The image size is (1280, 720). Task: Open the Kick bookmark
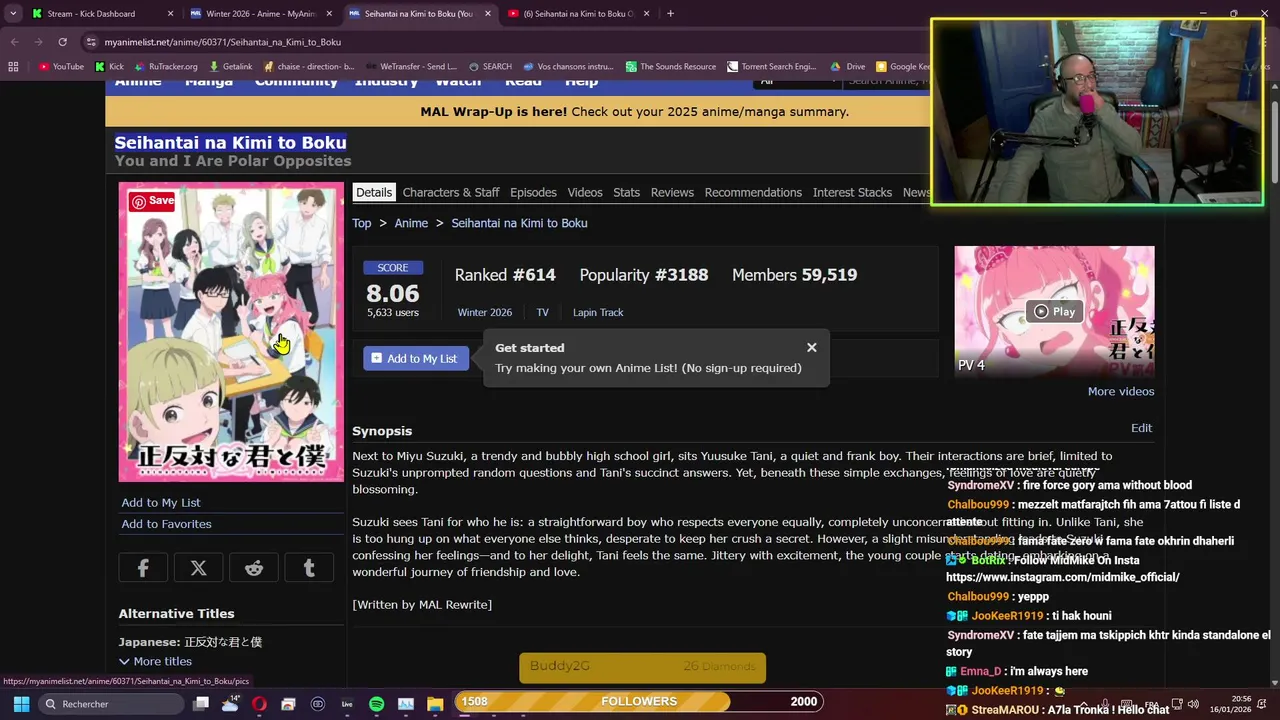(109, 67)
